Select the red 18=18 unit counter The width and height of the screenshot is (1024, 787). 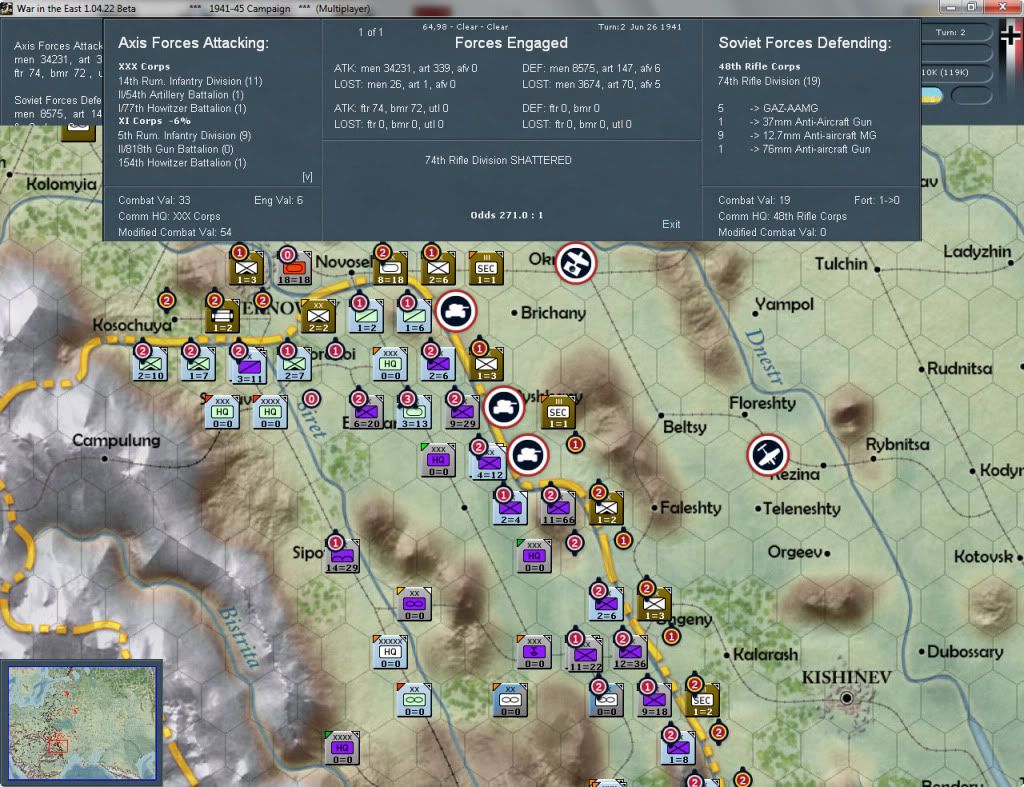(x=294, y=270)
